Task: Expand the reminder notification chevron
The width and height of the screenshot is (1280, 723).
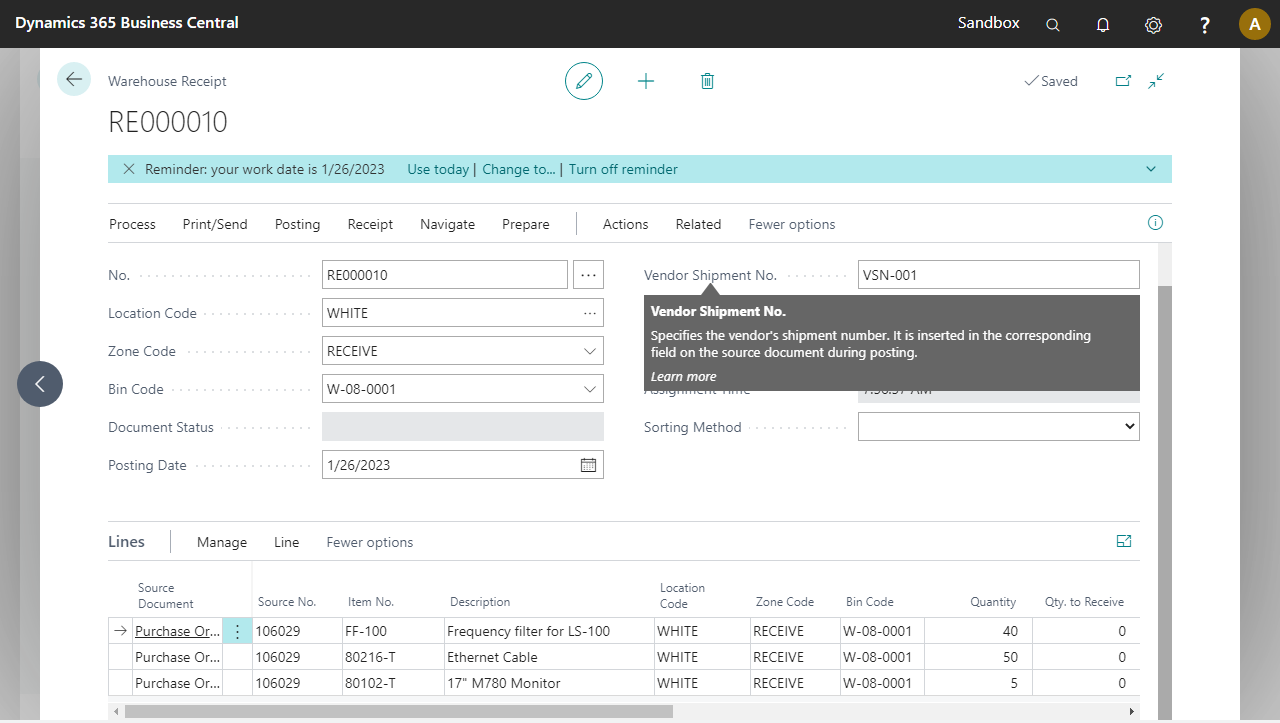Action: pyautogui.click(x=1151, y=169)
